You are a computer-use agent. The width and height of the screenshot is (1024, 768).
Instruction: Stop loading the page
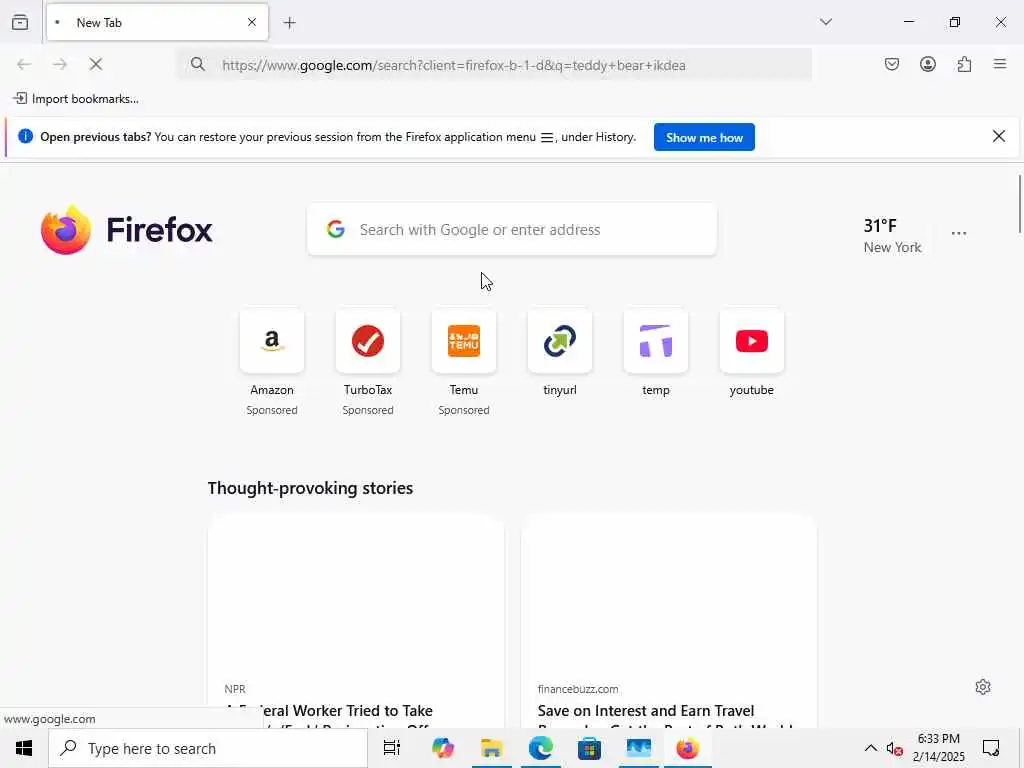coord(96,64)
